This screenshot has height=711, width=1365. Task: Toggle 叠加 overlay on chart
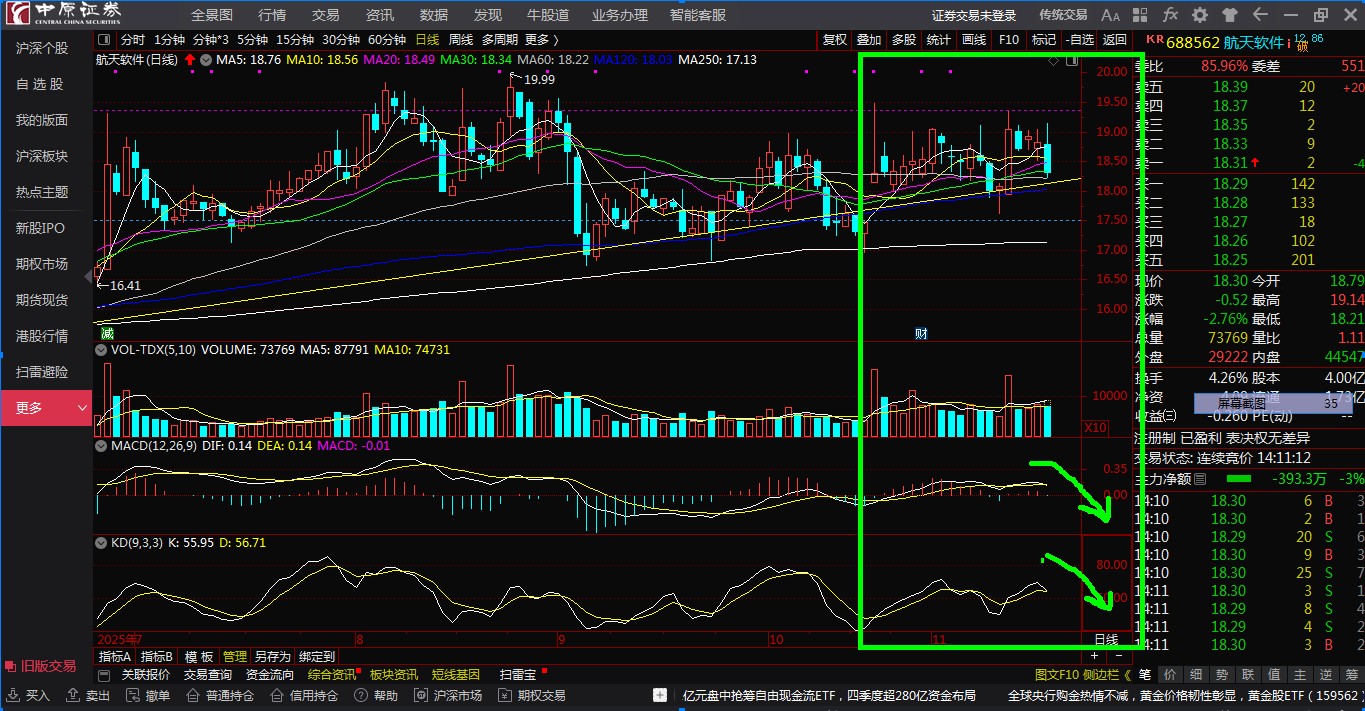[x=869, y=40]
